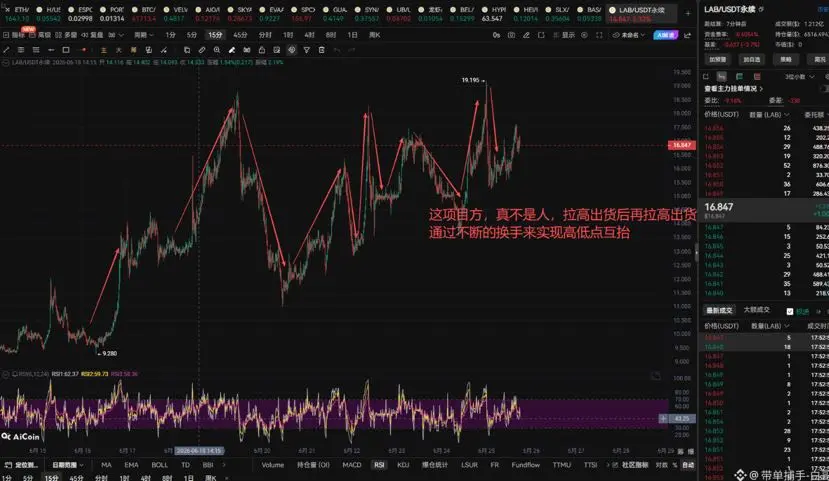Click the 策略 strategy button
The width and height of the screenshot is (829, 481).
tap(786, 59)
